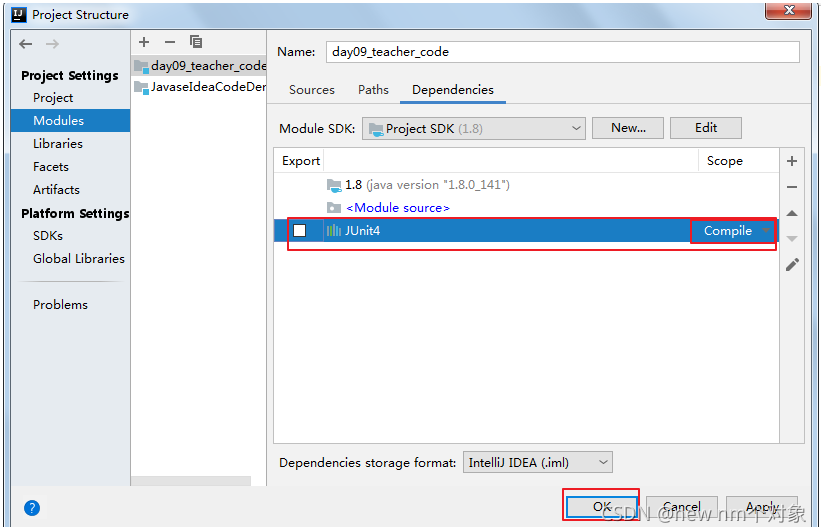Screen dimensions: 822x532
Task: Open the Module SDK dropdown
Action: (474, 128)
